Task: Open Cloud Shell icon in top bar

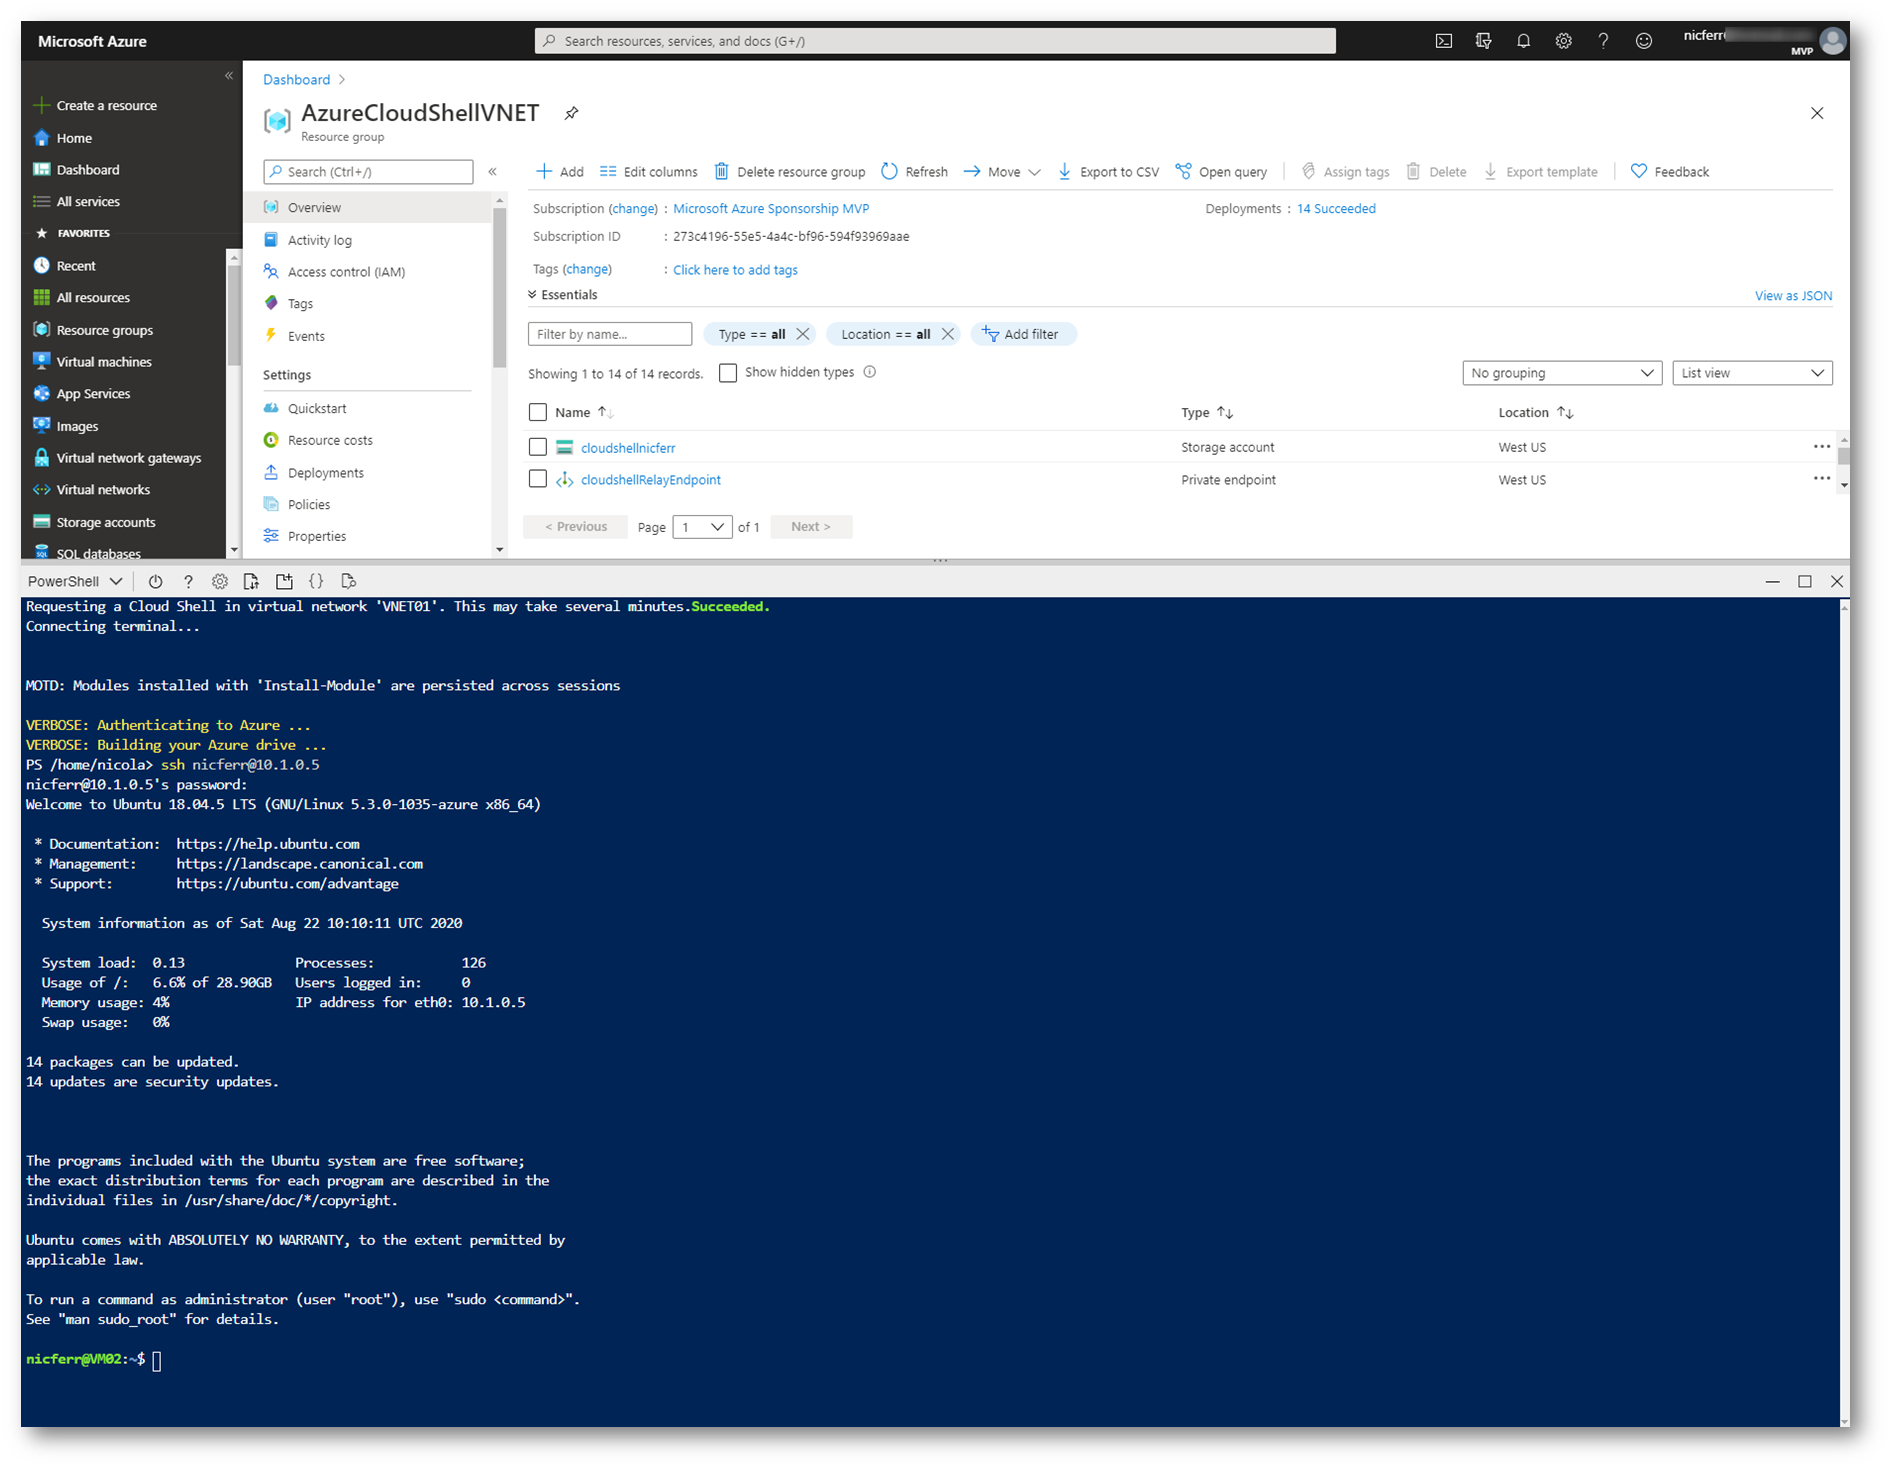Action: coord(1443,41)
